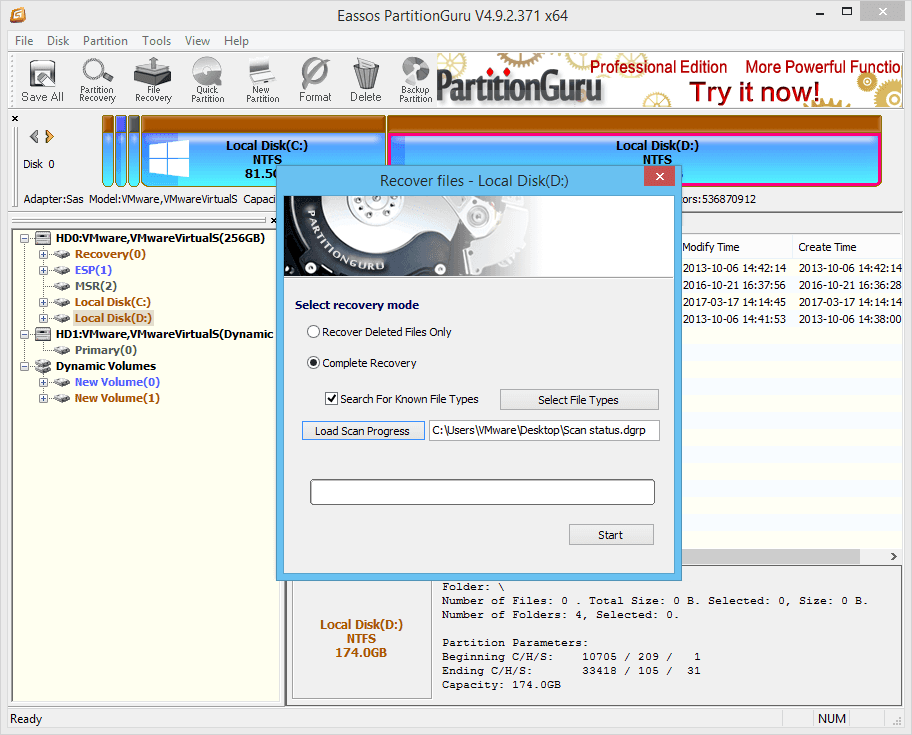Image resolution: width=912 pixels, height=735 pixels.
Task: Select the row modified 2017-03-17 14:14:45
Action: click(791, 302)
